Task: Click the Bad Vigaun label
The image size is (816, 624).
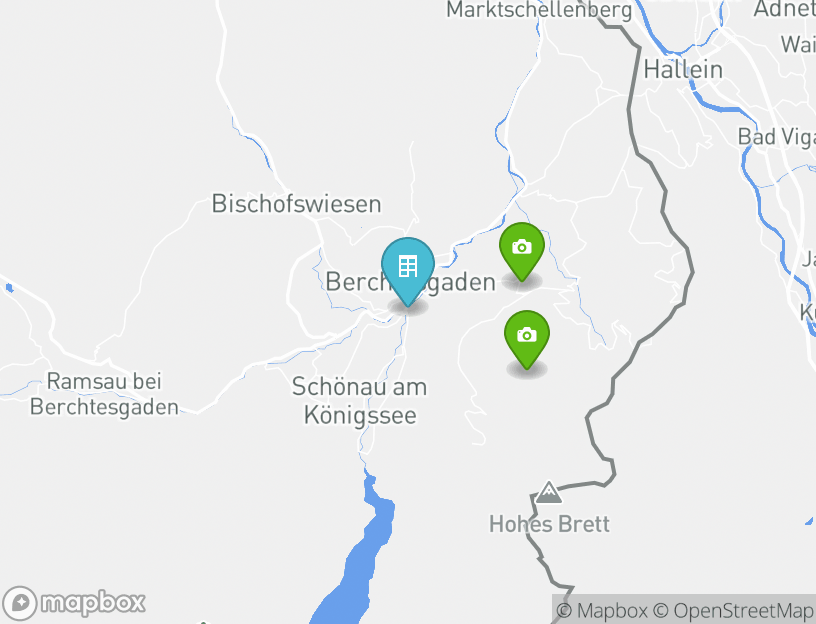Action: coord(776,137)
